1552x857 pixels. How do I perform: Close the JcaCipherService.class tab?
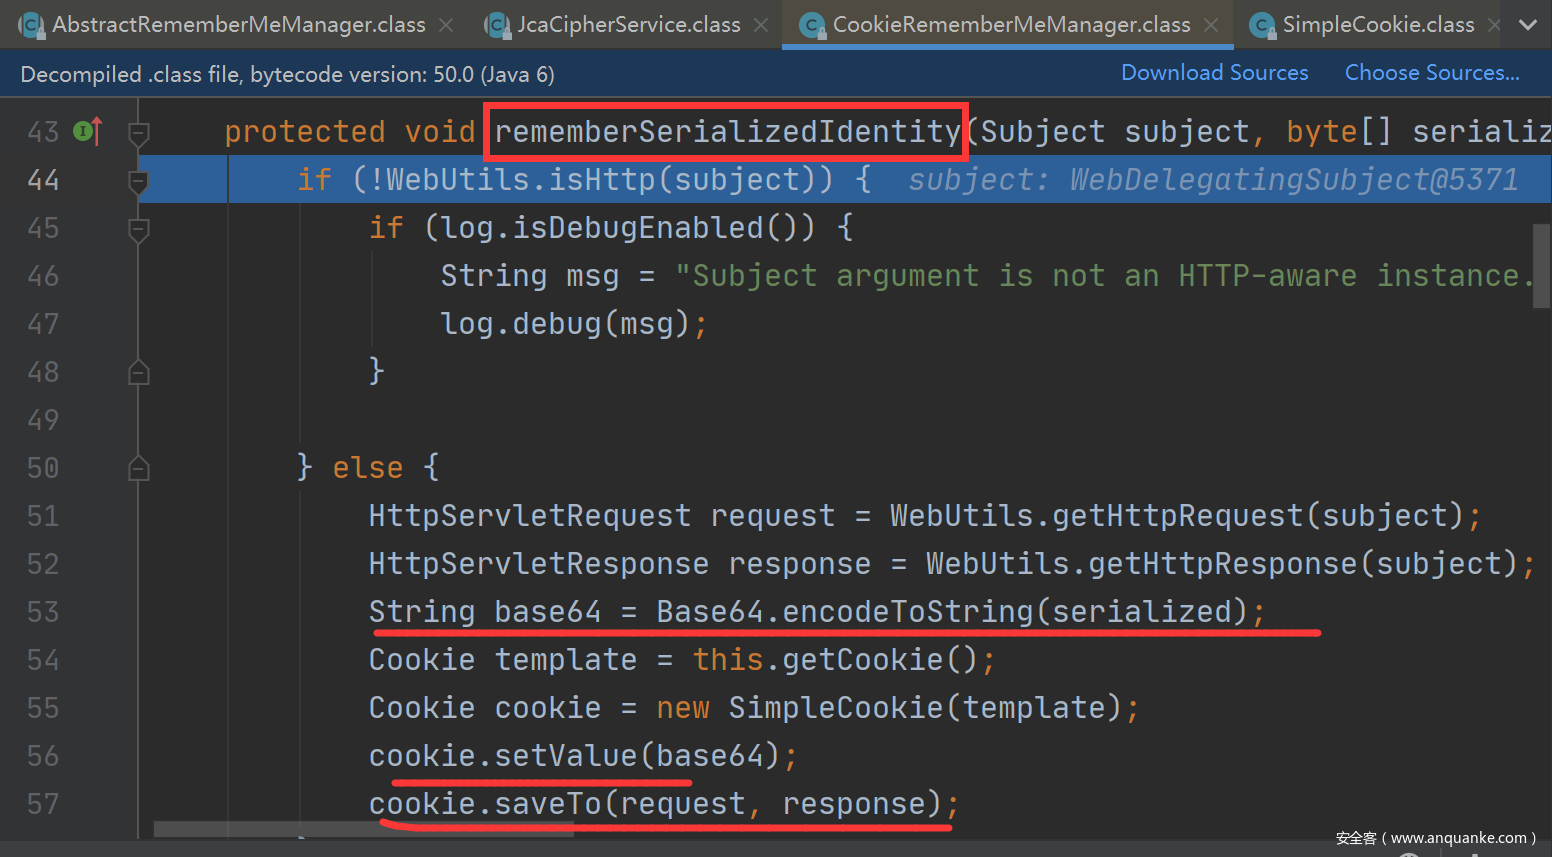[x=761, y=25]
